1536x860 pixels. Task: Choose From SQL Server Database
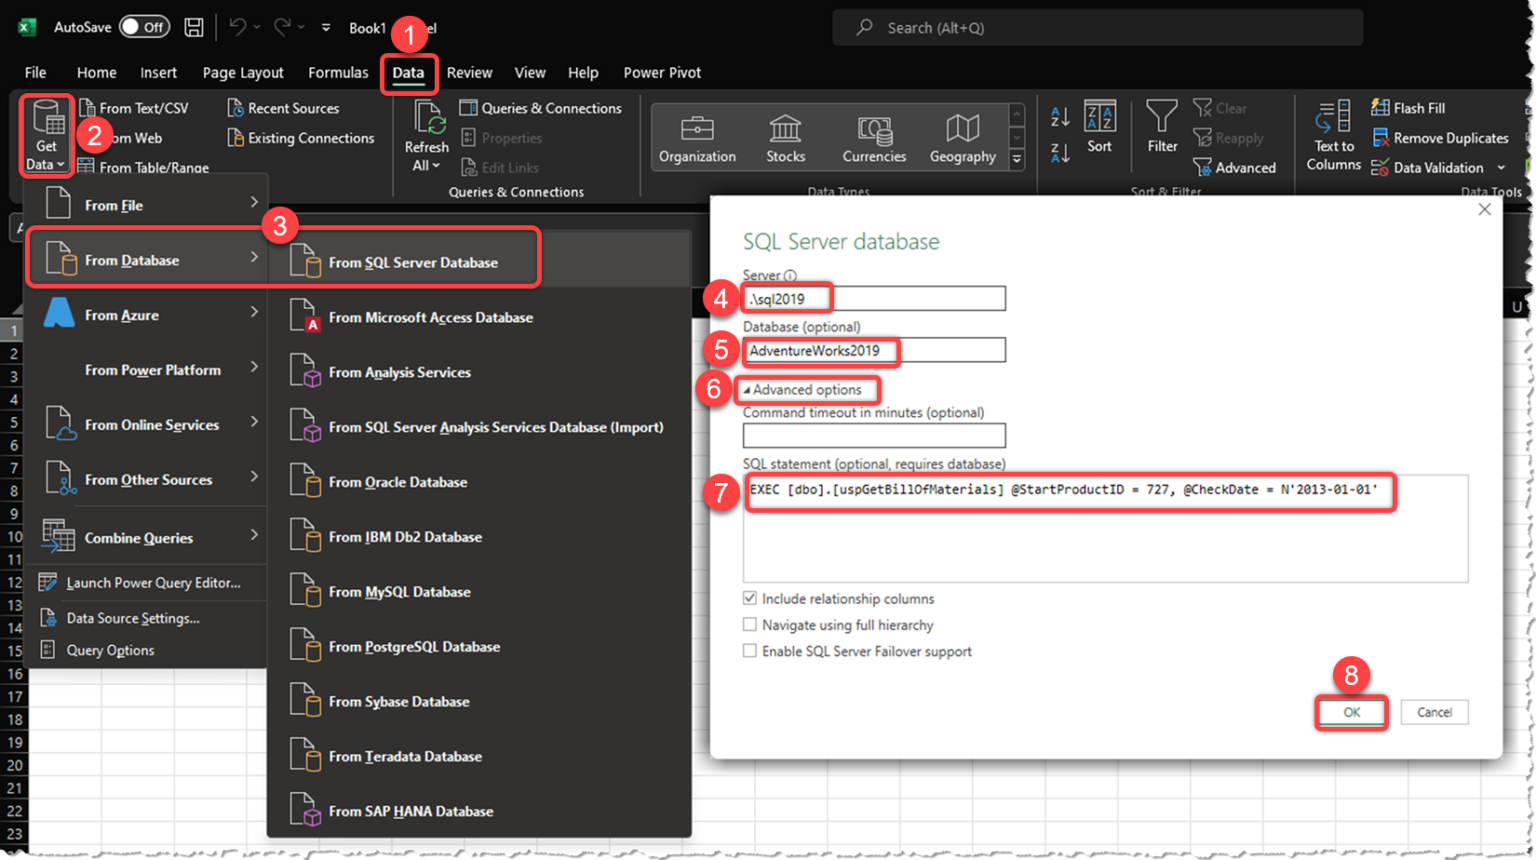click(x=413, y=262)
